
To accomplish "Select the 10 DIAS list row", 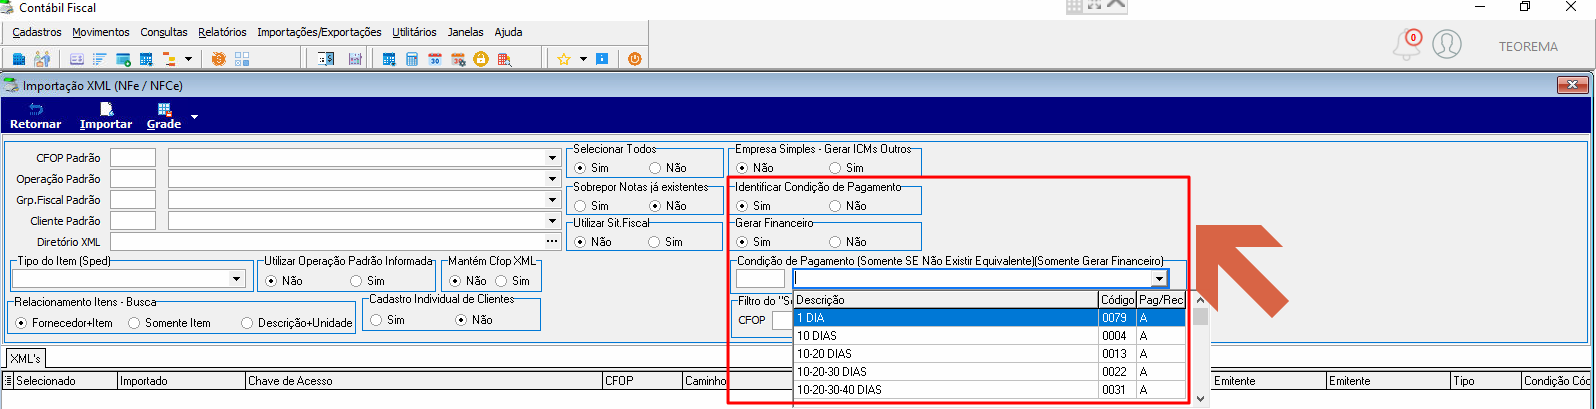I will pos(990,336).
